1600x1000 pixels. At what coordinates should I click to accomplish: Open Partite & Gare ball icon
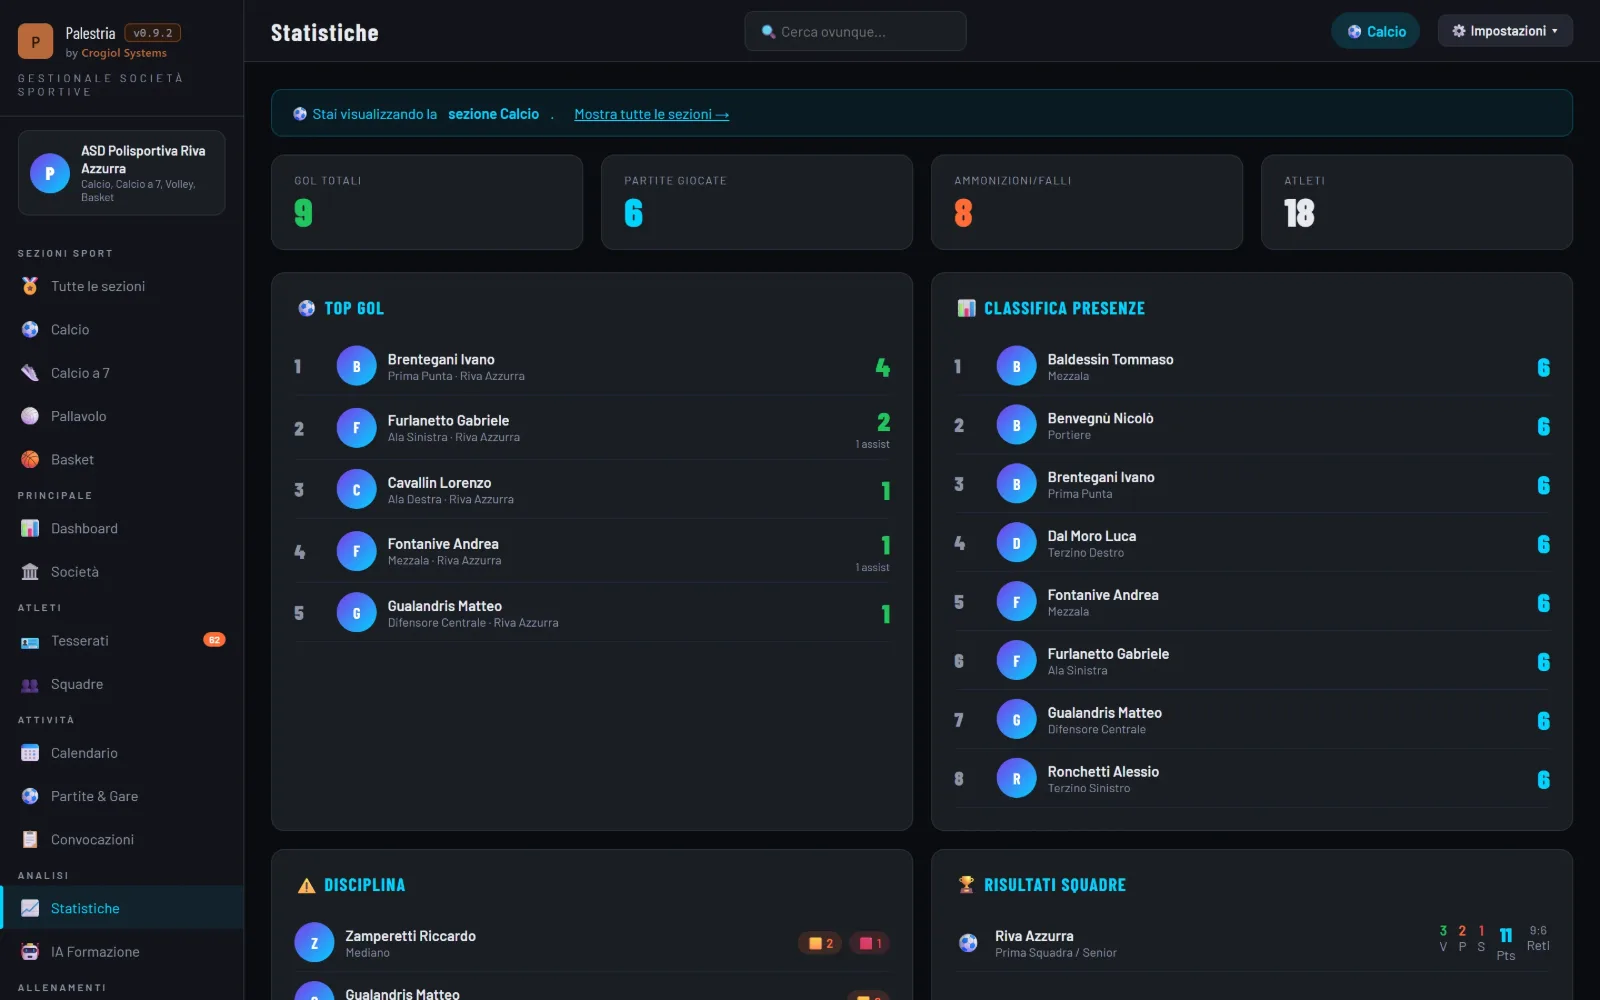(30, 796)
